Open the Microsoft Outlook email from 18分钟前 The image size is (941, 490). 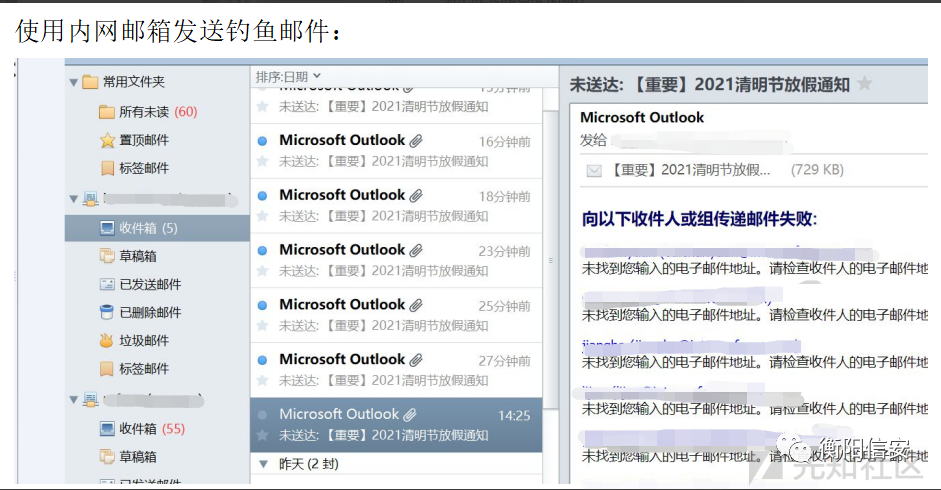point(396,205)
